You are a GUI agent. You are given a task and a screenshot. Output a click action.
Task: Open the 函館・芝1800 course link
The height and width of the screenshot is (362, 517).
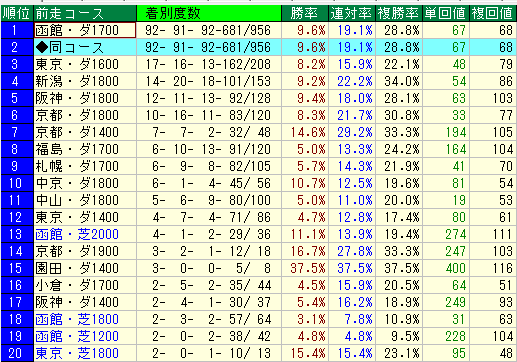click(x=77, y=319)
